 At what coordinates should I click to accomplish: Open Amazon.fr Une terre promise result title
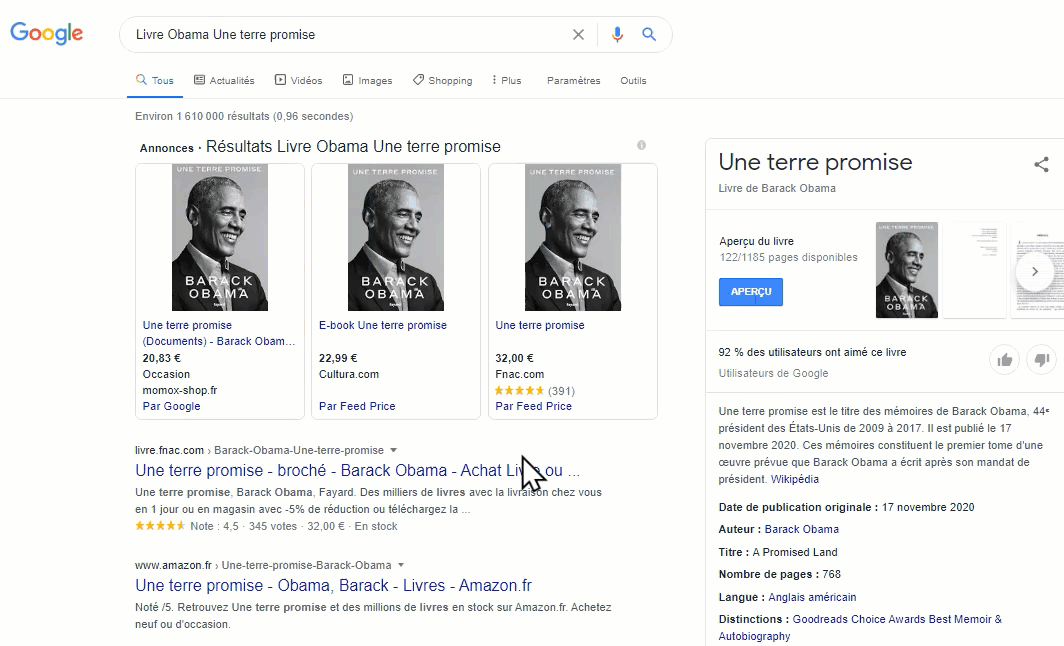333,585
